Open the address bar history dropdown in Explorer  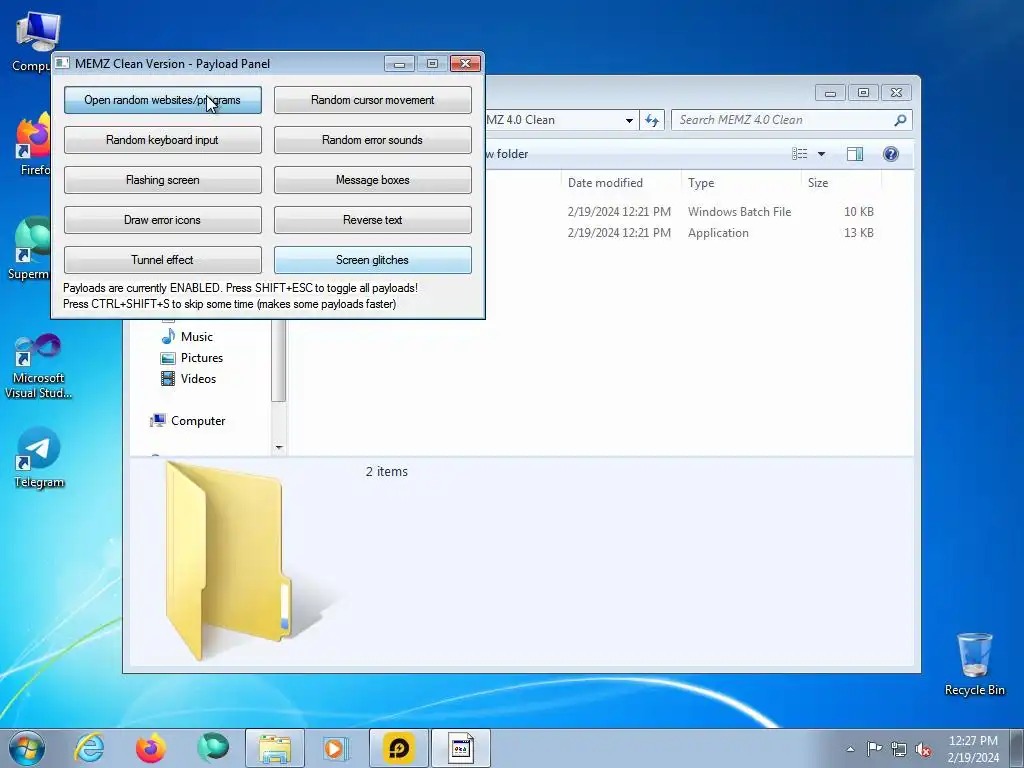click(629, 120)
